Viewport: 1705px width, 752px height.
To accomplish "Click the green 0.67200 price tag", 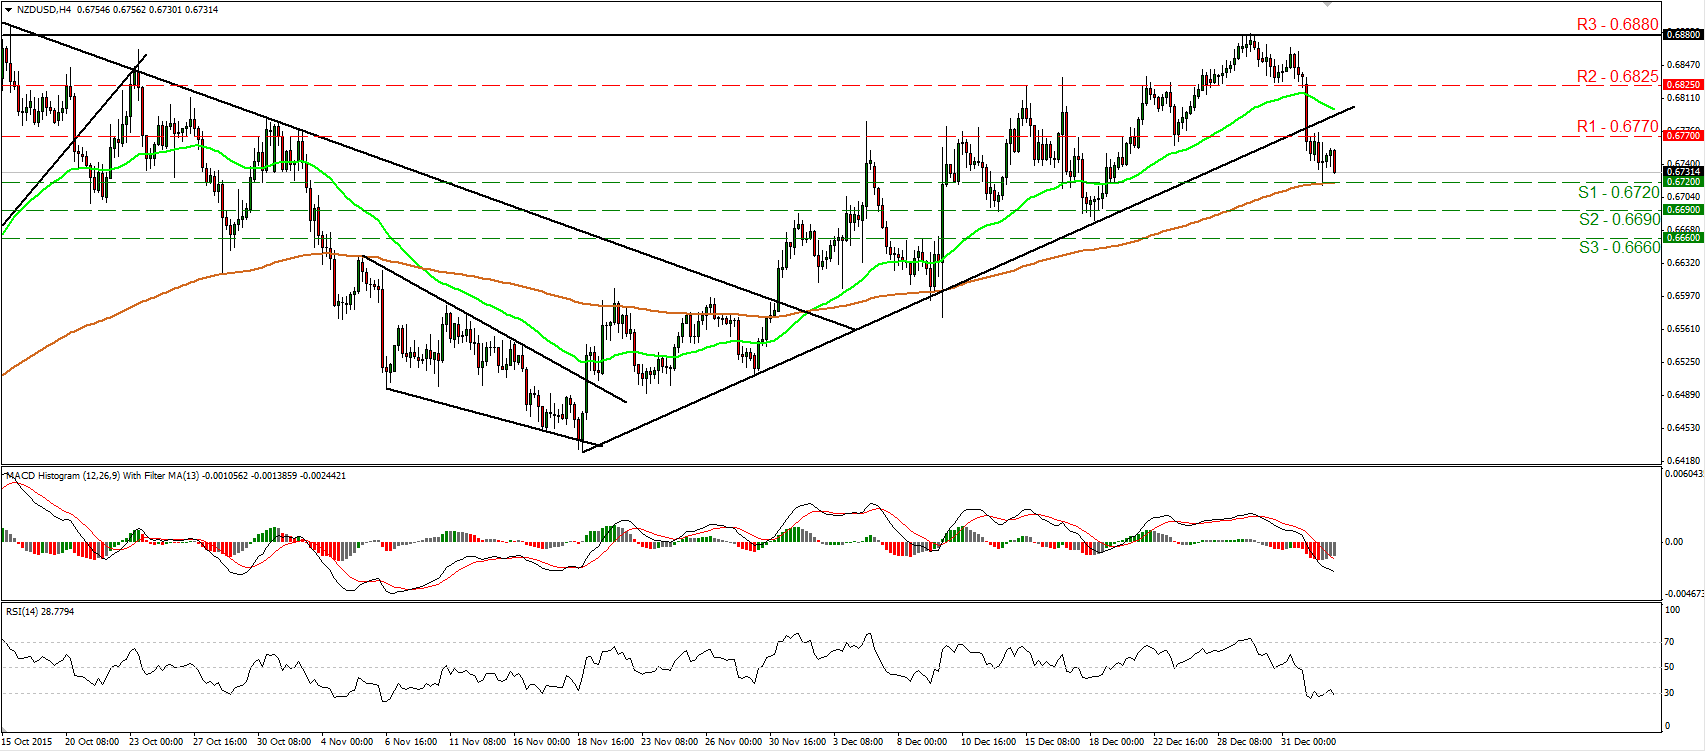I will pos(1683,182).
